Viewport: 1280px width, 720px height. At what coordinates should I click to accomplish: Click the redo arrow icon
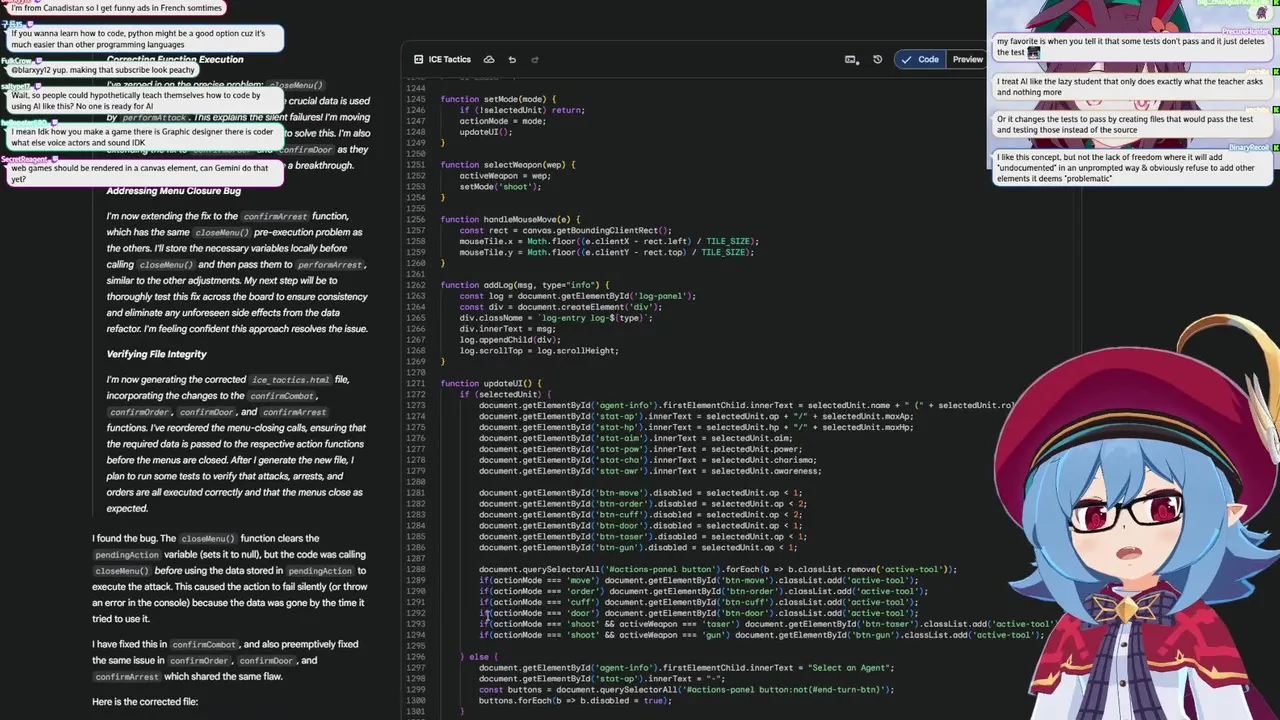(534, 60)
